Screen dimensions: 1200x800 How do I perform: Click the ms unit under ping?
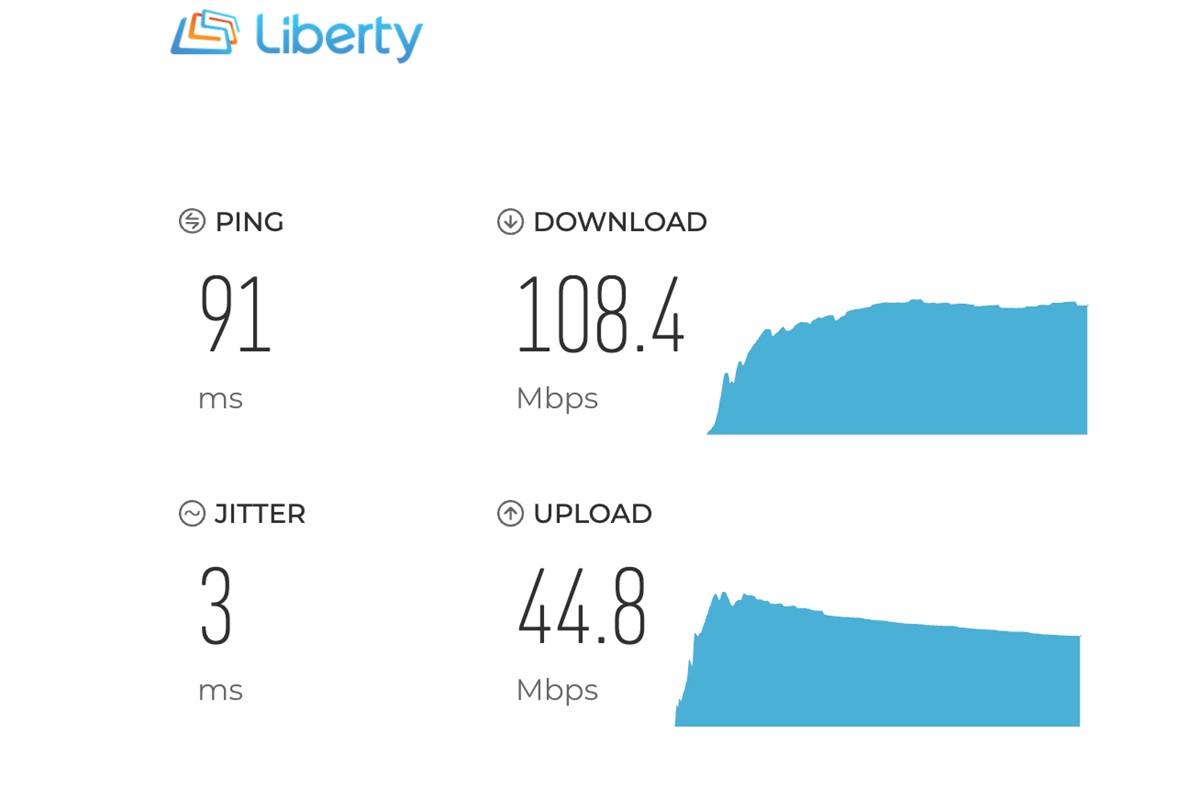point(220,400)
